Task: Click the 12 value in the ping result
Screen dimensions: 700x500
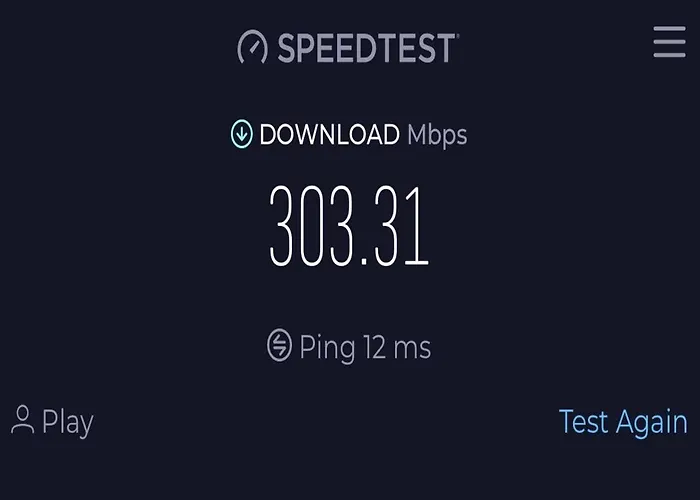Action: tap(374, 347)
